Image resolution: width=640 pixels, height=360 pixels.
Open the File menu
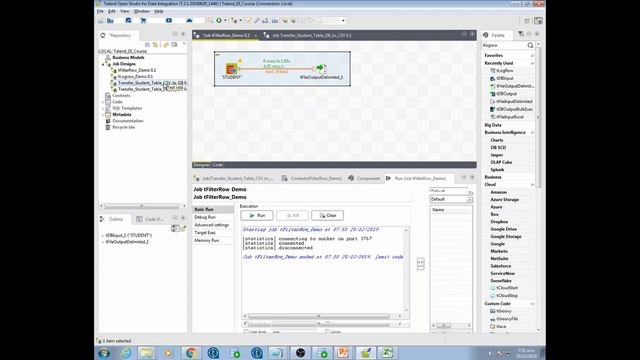pyautogui.click(x=100, y=11)
